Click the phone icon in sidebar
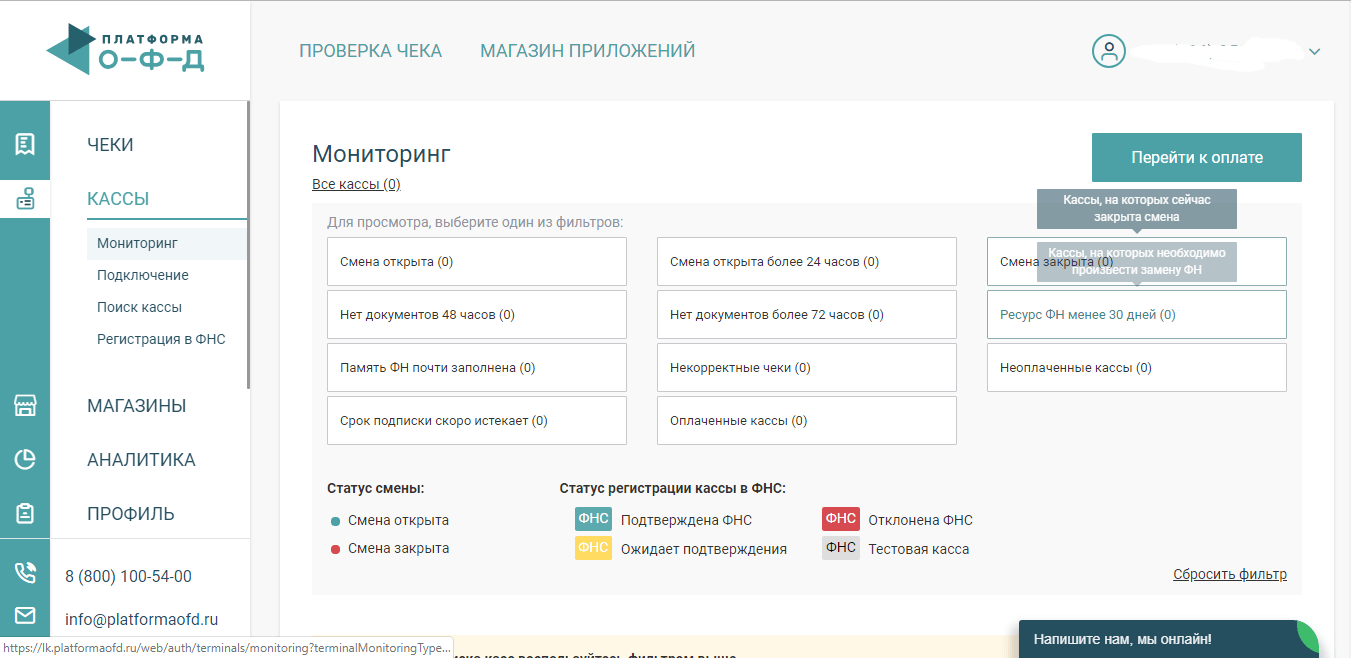The width and height of the screenshot is (1351, 658). coord(25,573)
